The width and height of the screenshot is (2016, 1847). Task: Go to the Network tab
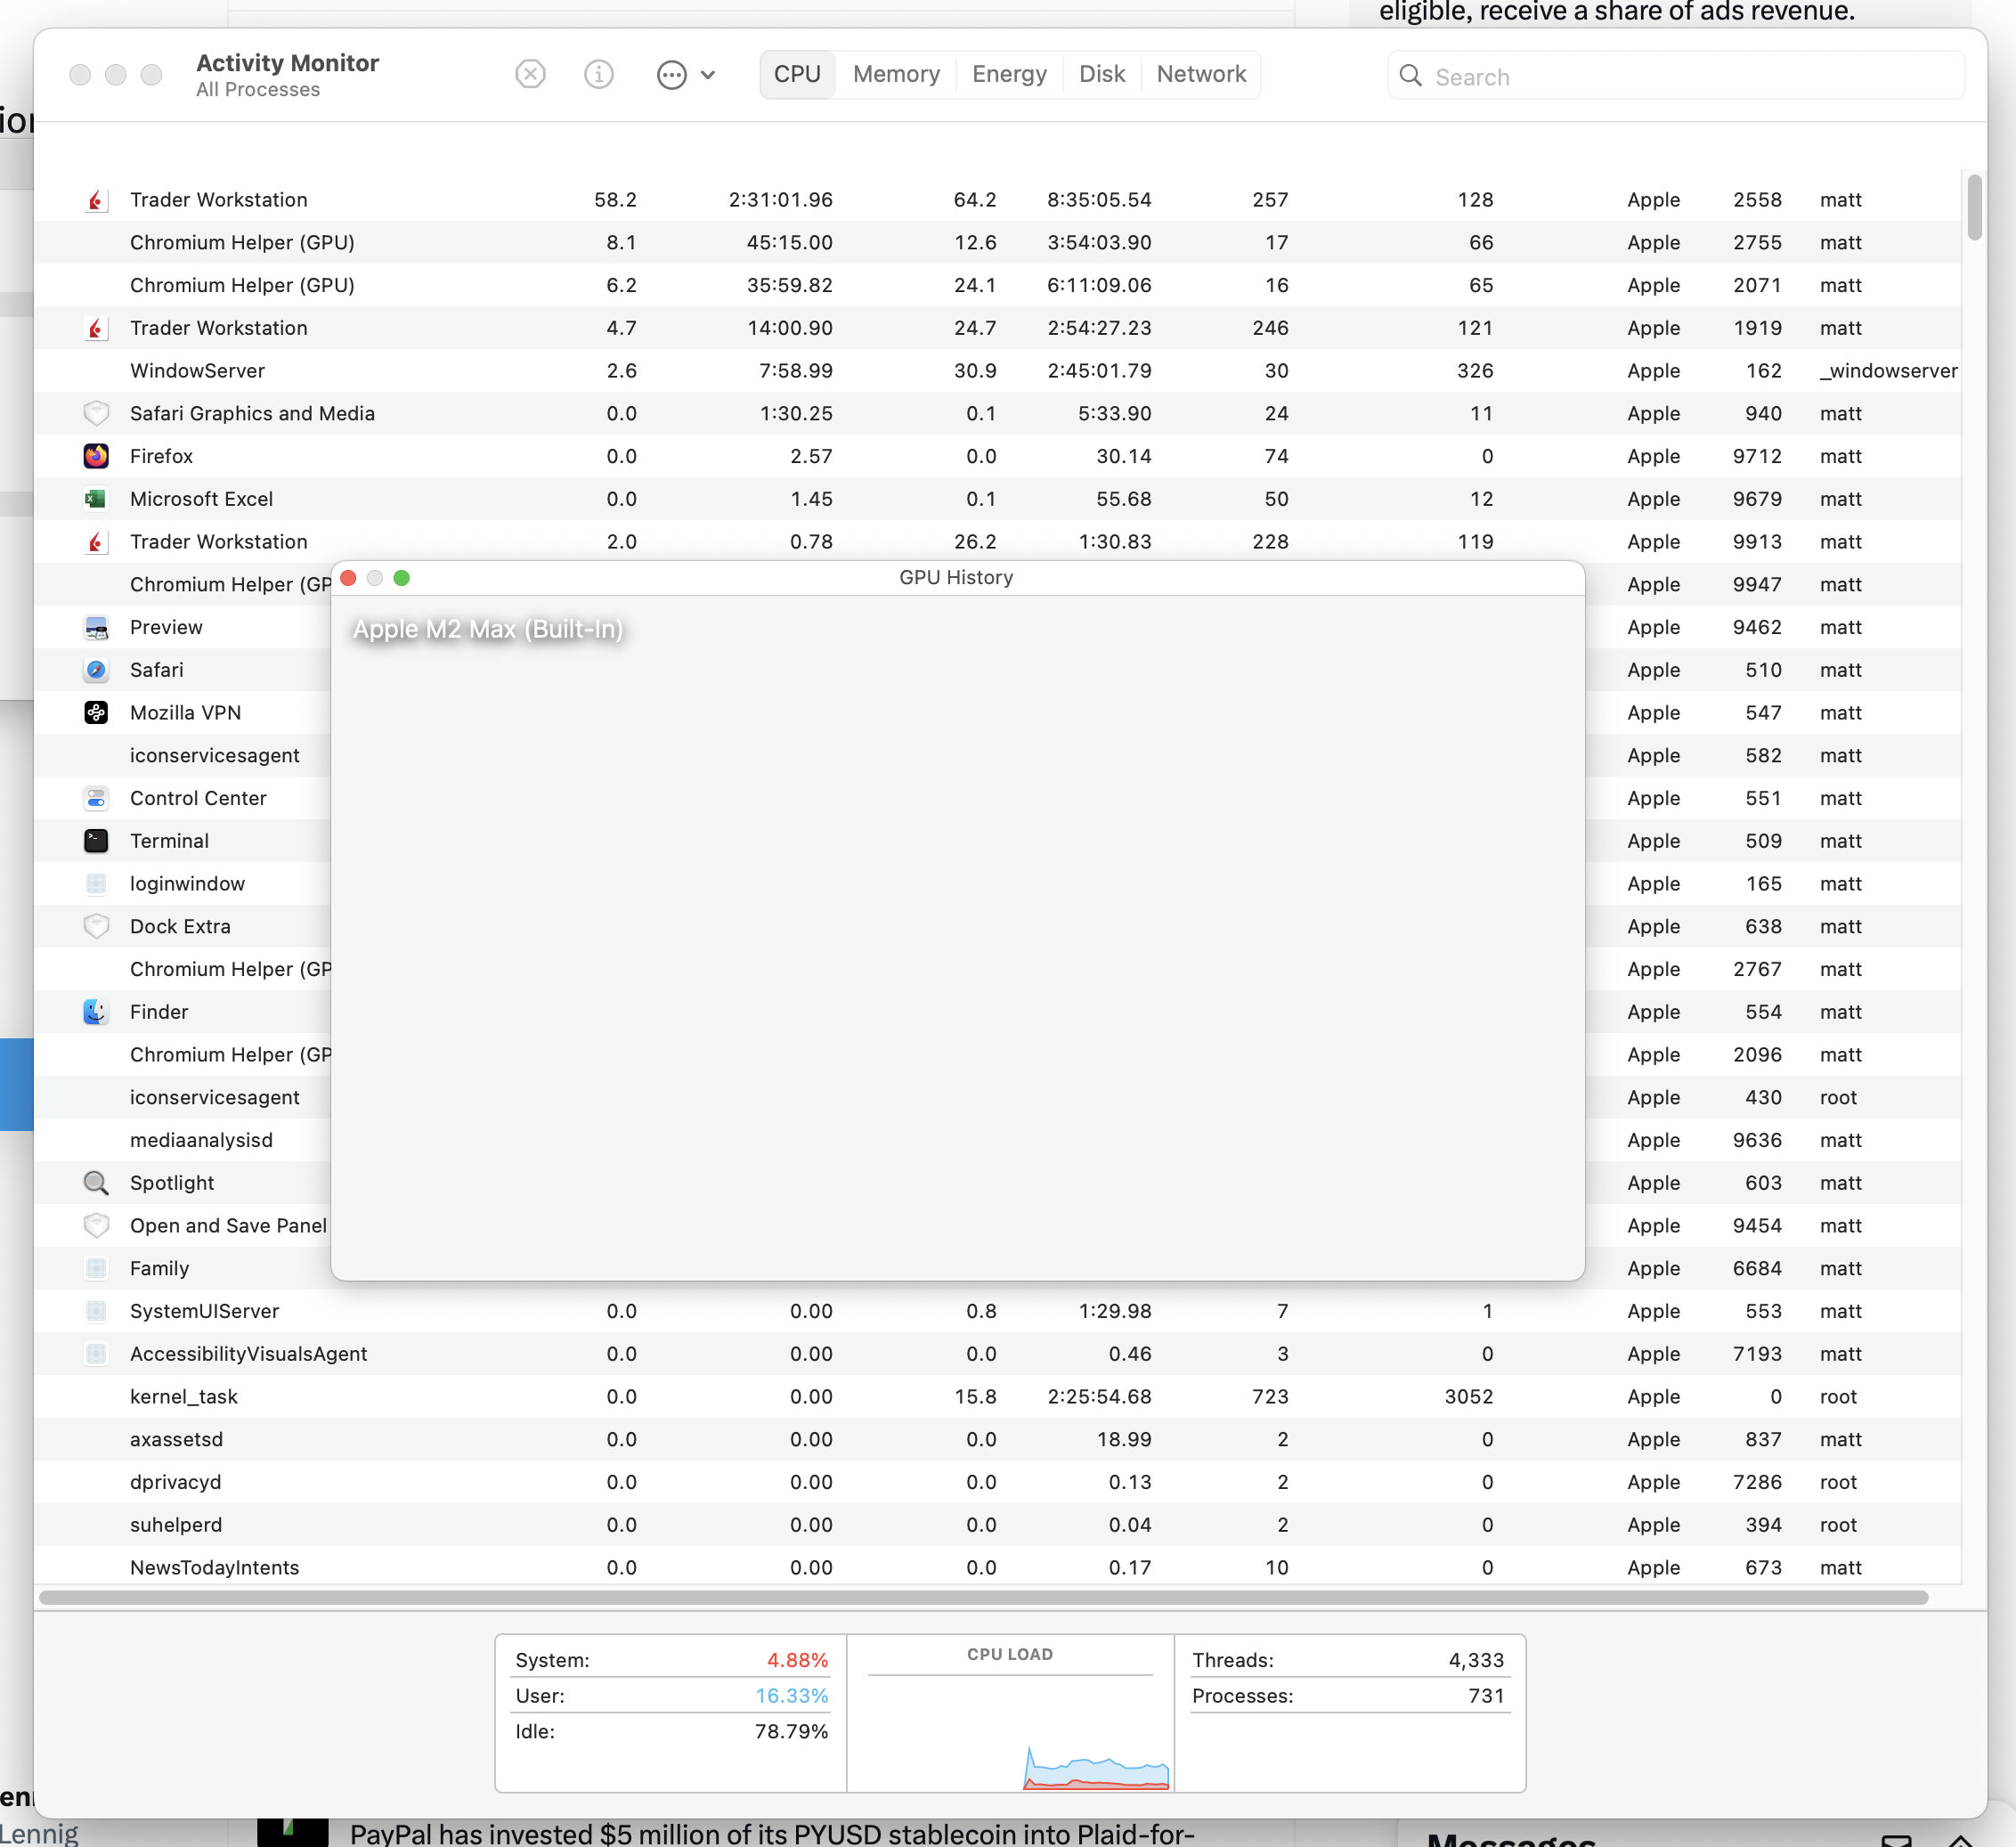1200,74
